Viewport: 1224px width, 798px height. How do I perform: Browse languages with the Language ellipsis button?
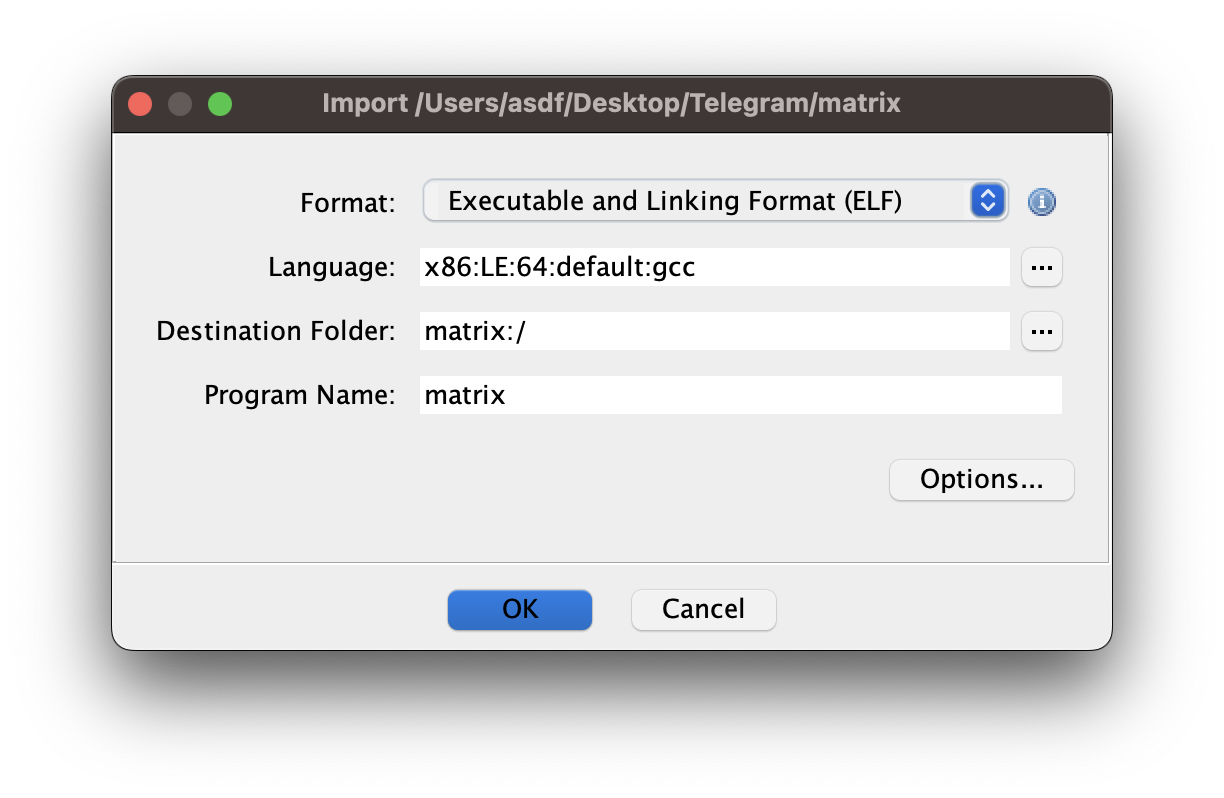tap(1042, 268)
